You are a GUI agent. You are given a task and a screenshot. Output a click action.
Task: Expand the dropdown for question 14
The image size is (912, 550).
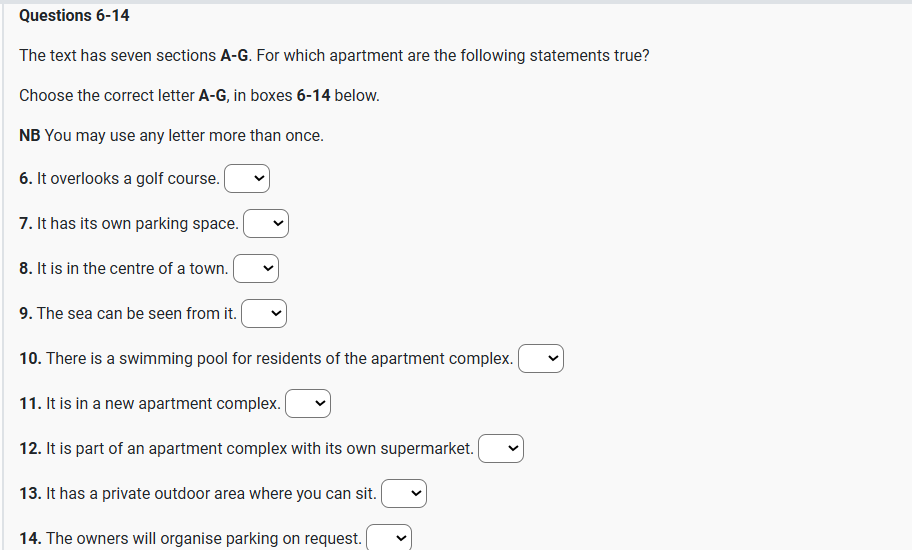(389, 538)
